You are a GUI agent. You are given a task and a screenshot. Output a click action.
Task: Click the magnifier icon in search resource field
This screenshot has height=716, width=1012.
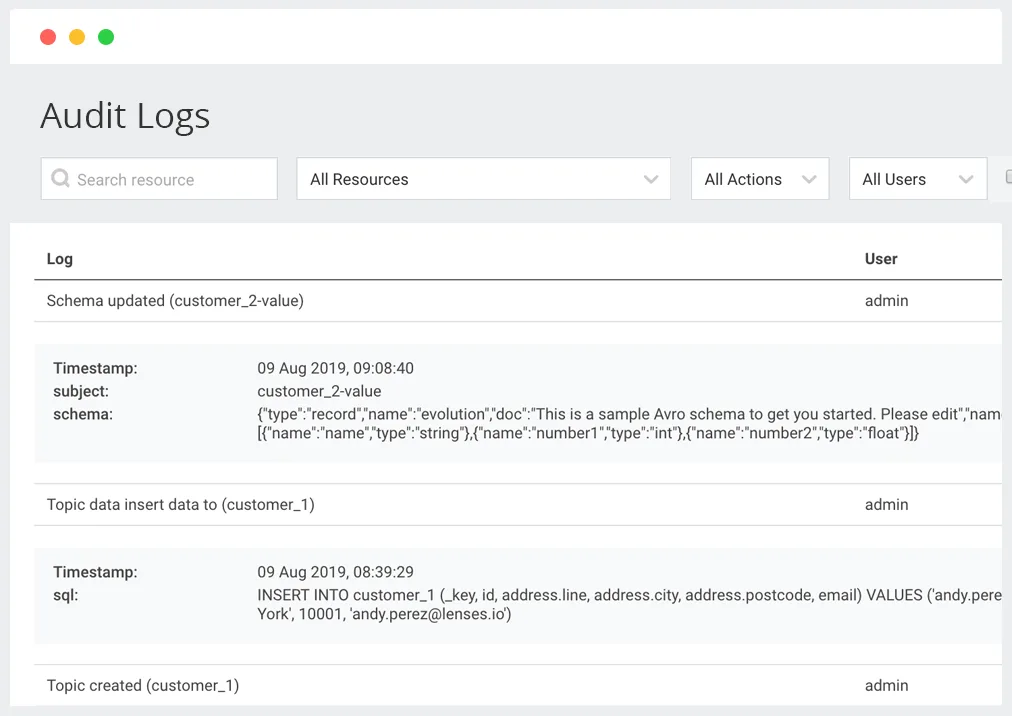tap(61, 178)
